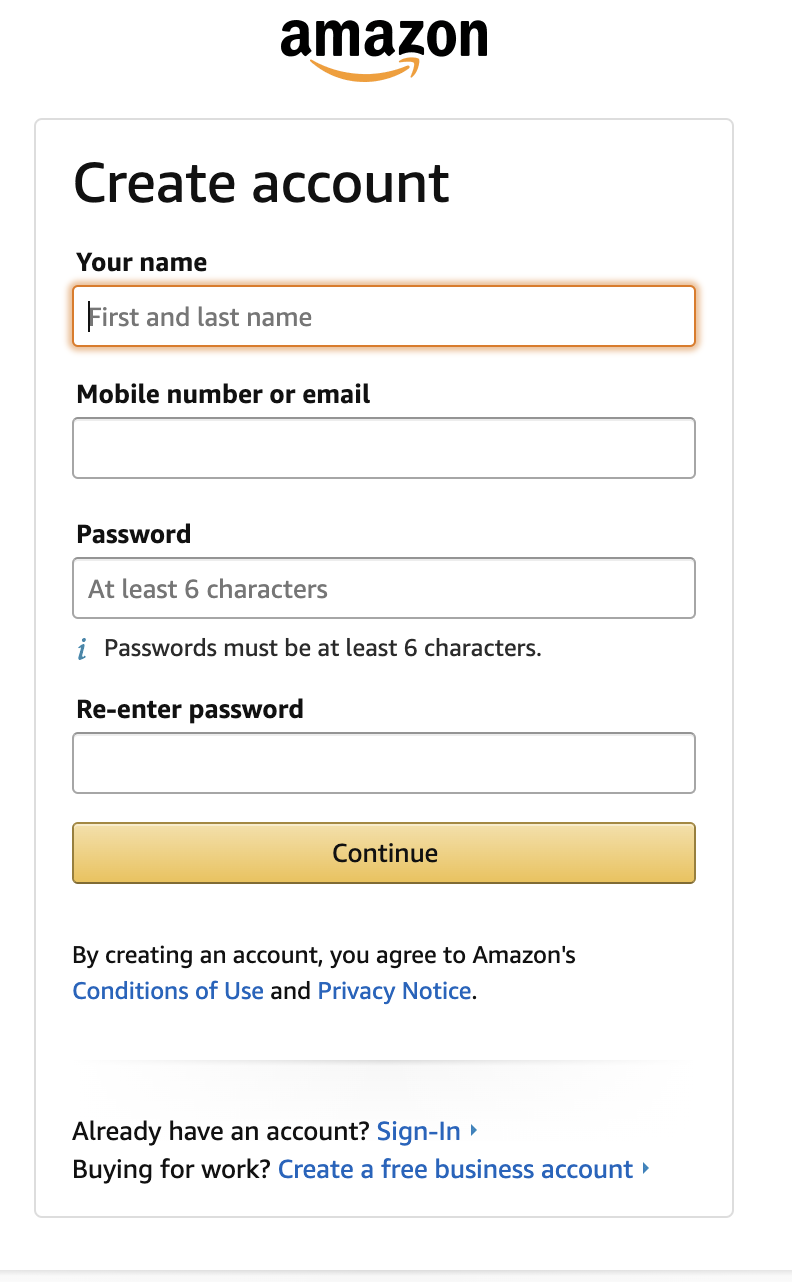The height and width of the screenshot is (1282, 792).
Task: Click the Sign-In link
Action: 419,1131
